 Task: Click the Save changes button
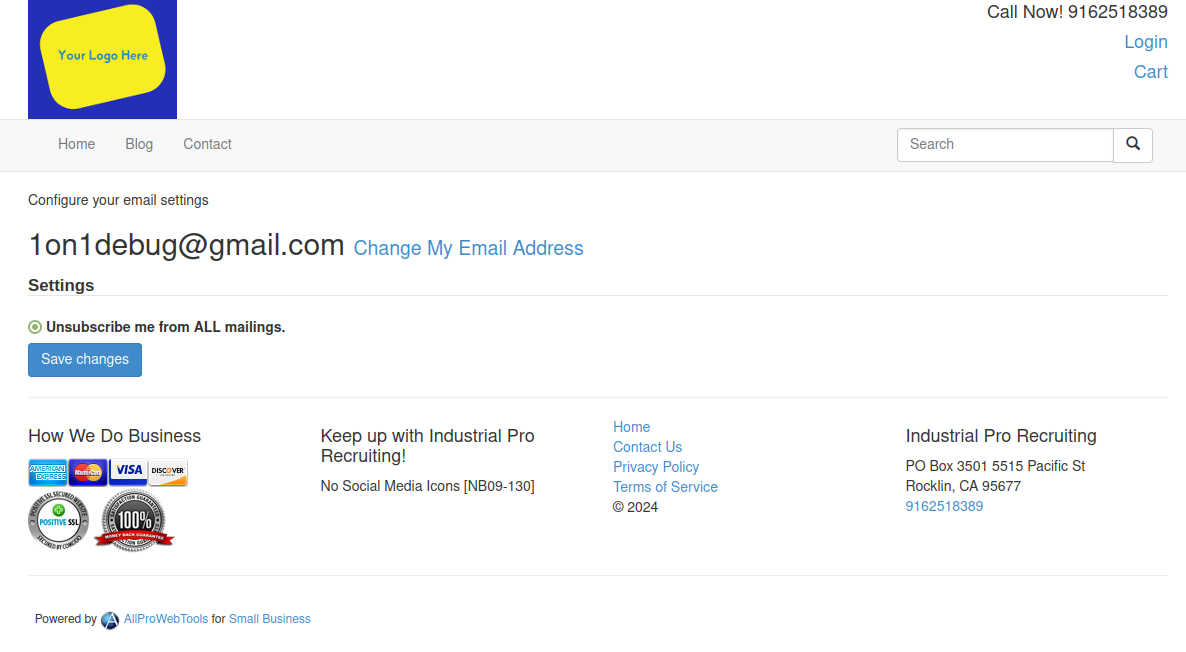point(85,360)
